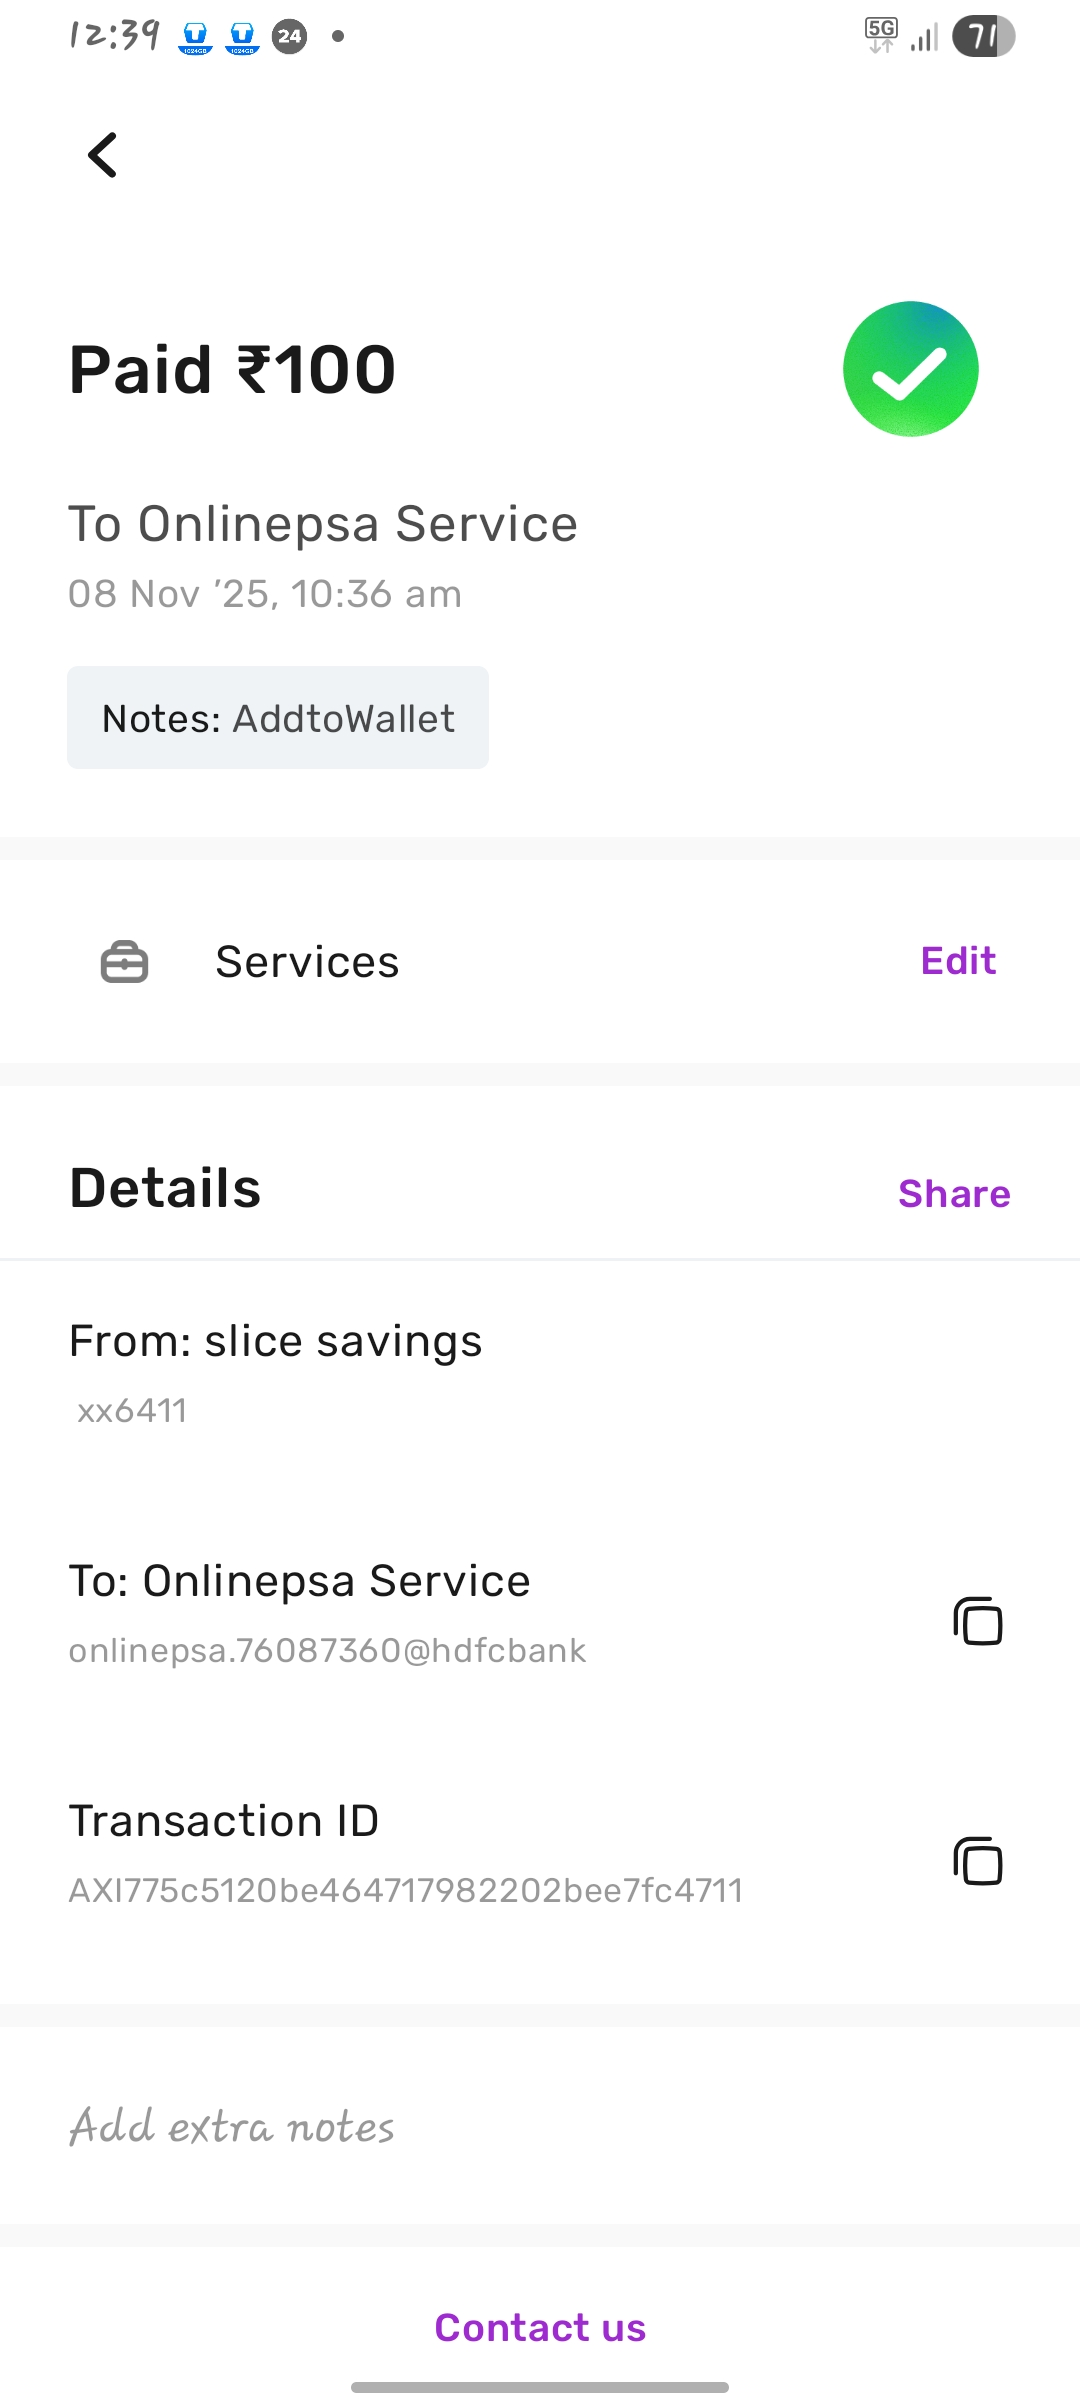Open the Contact us link
The height and width of the screenshot is (2408, 1080).
[x=540, y=2328]
